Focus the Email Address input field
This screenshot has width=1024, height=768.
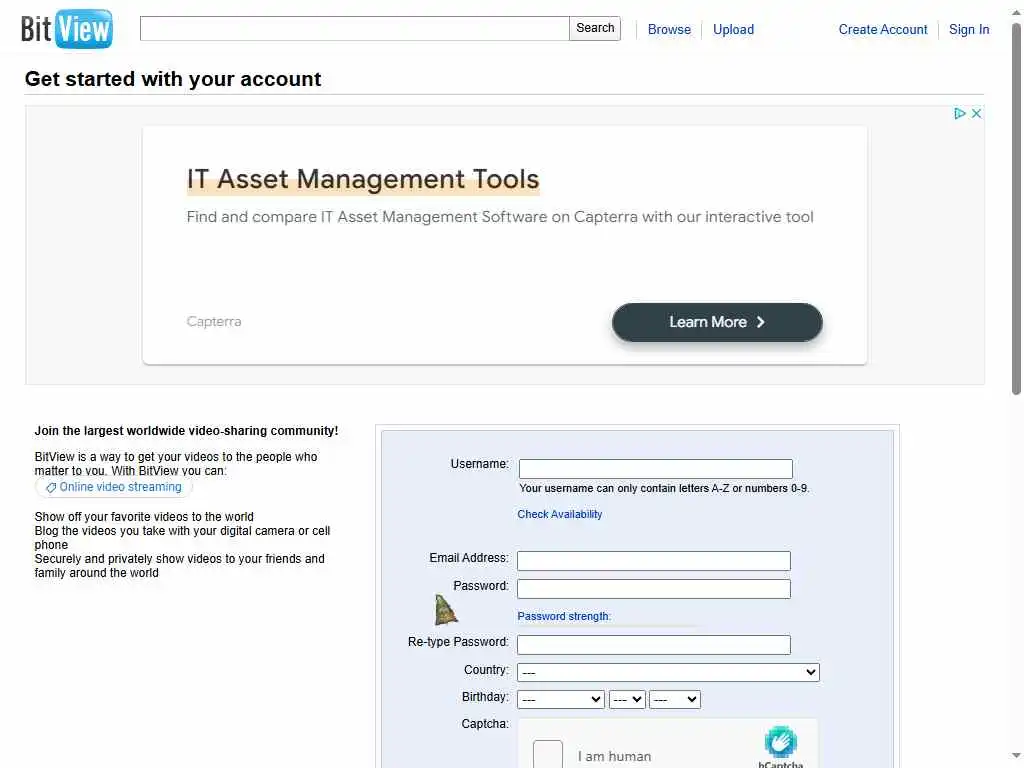pos(654,561)
